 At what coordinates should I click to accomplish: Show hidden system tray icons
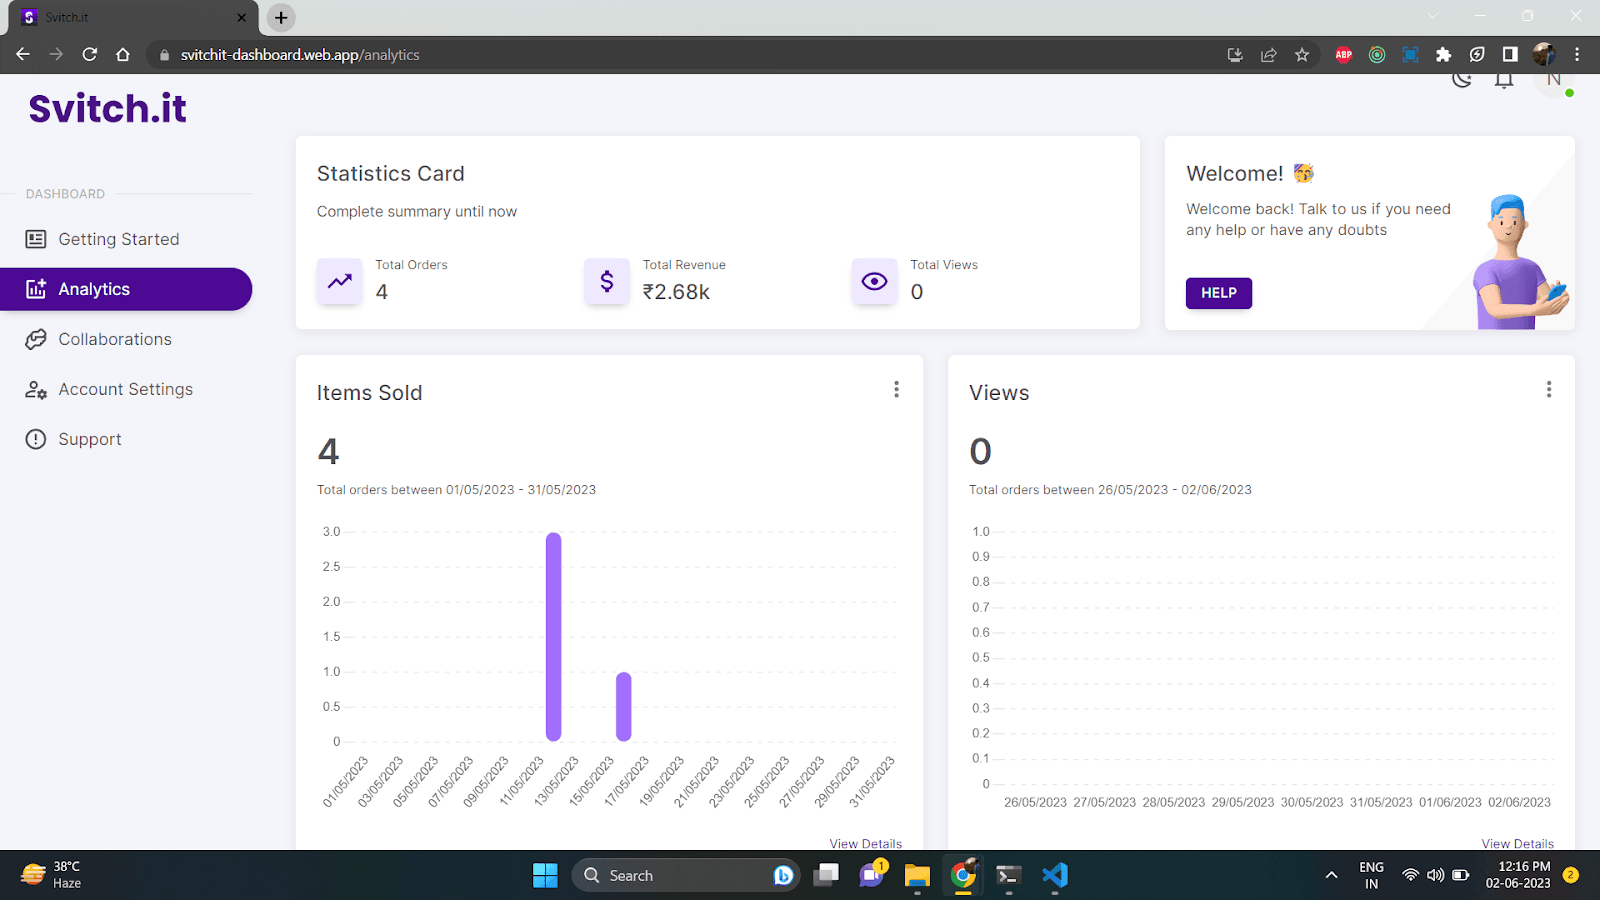click(1331, 875)
